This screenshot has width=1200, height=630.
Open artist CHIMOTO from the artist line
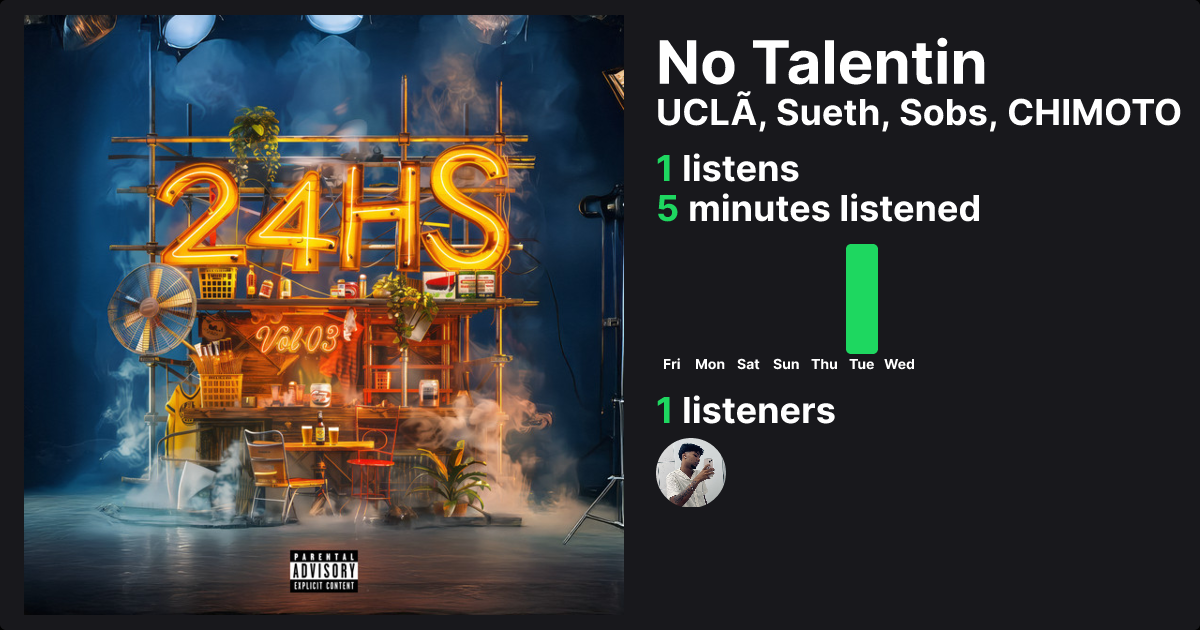[x=1094, y=113]
